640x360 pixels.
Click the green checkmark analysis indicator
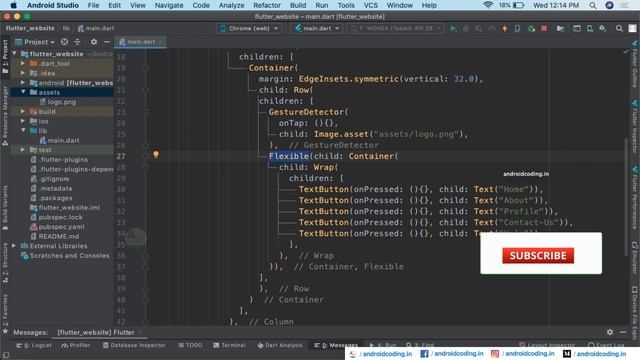tap(626, 52)
